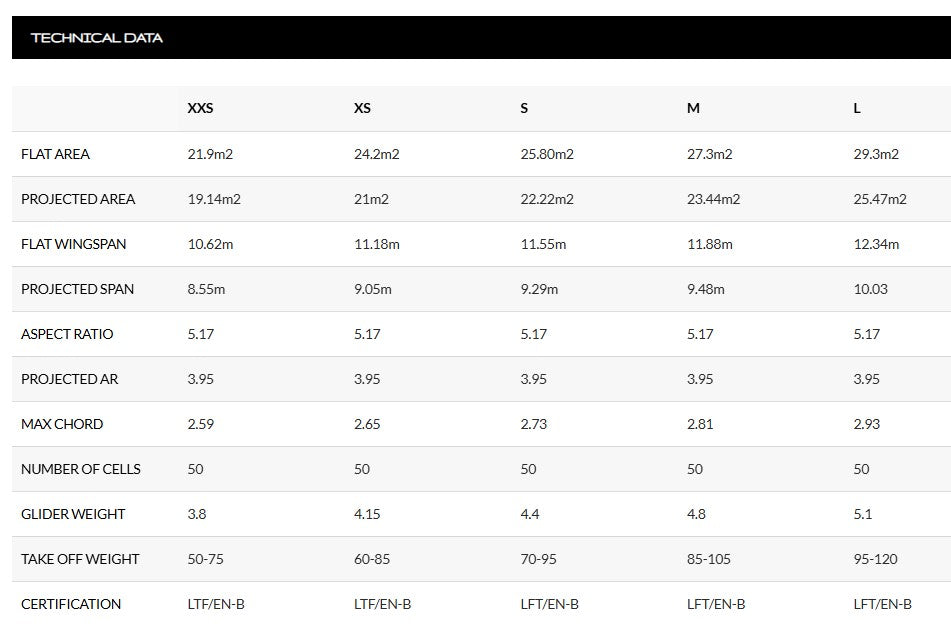
Task: Click the PROJECTED AREA row label
Action: [78, 199]
